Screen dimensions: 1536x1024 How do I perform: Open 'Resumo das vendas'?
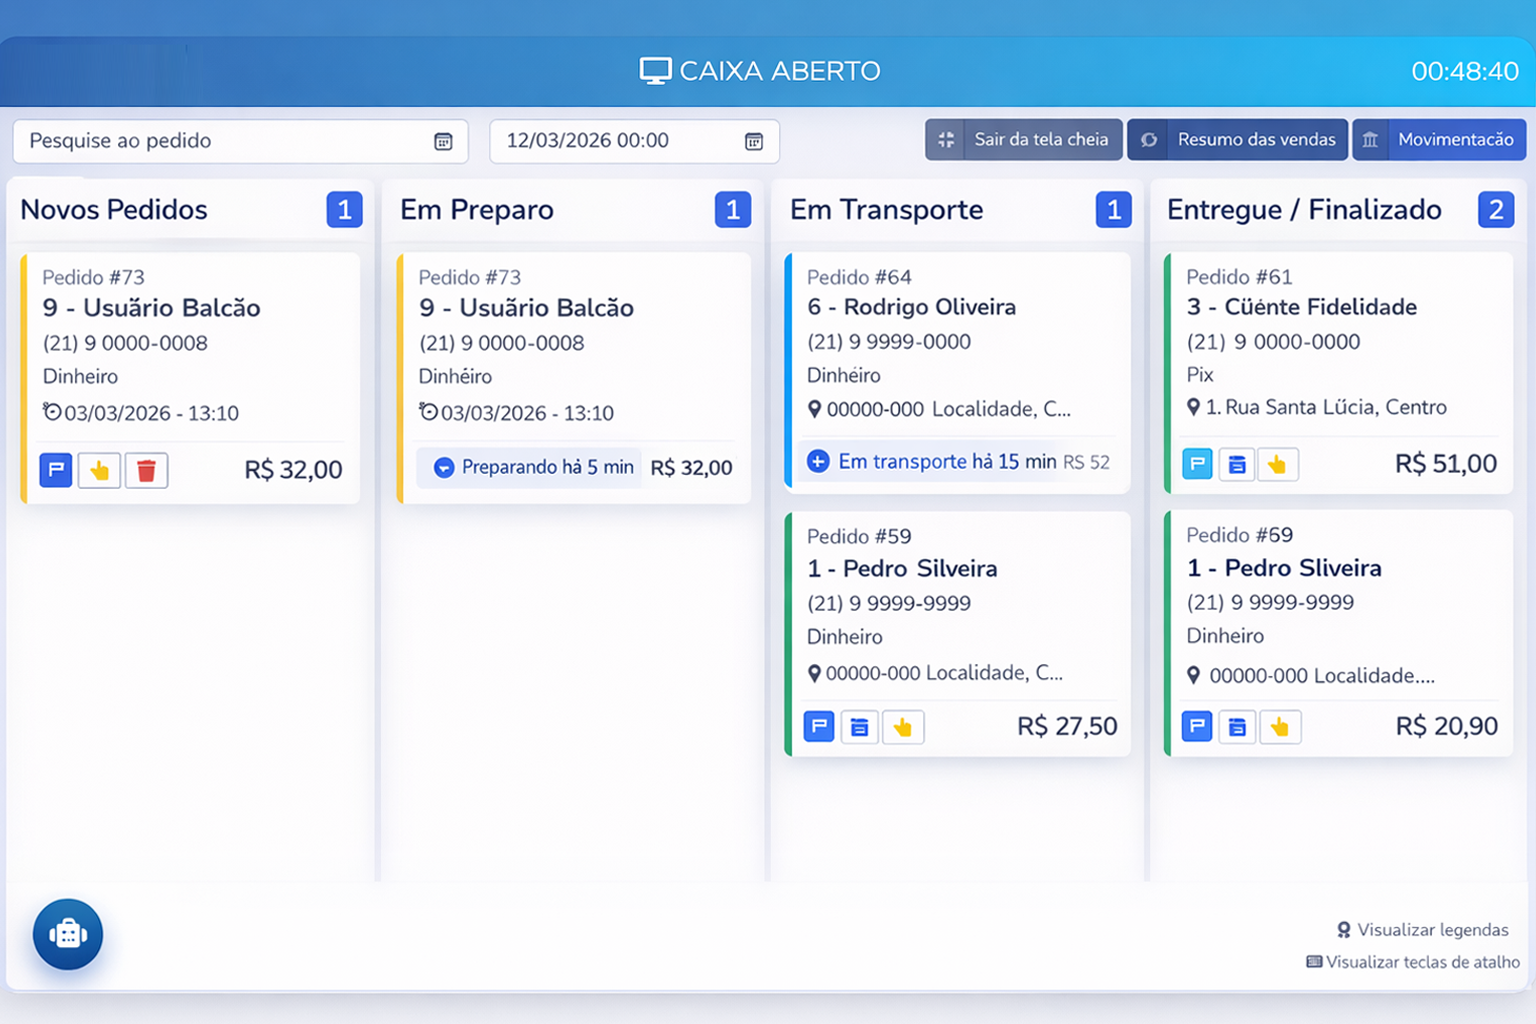tap(1237, 139)
